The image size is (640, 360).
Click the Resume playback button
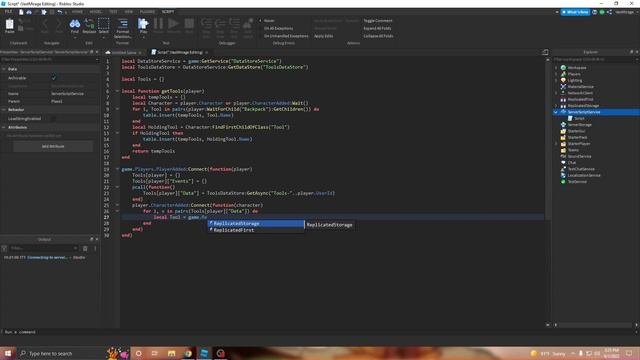(173, 25)
